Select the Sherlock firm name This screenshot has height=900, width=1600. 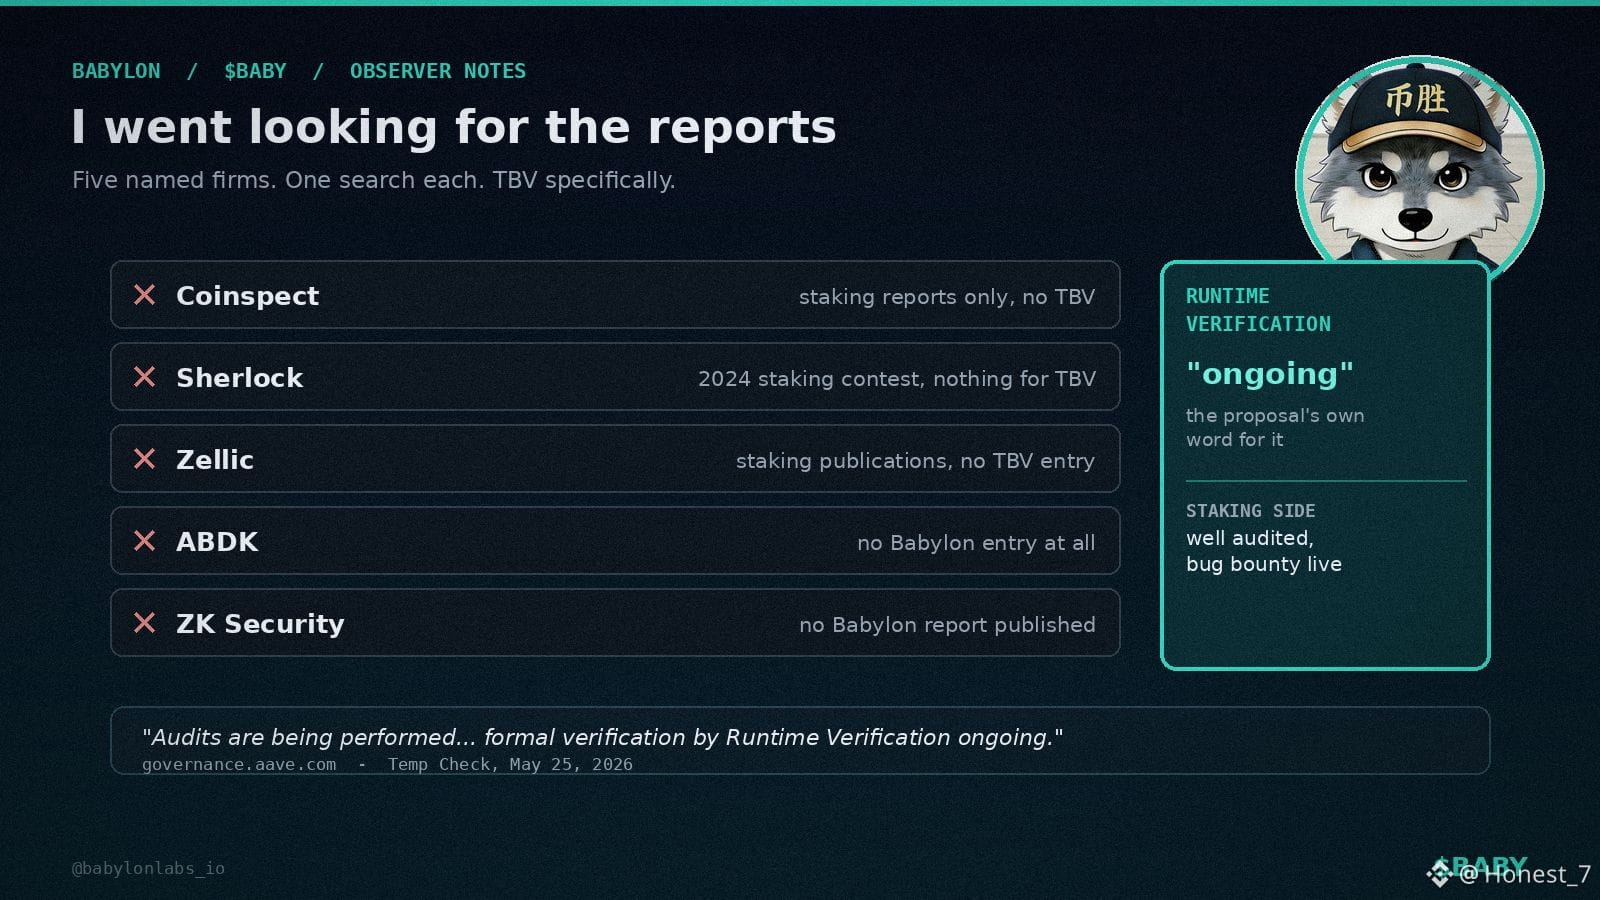coord(240,378)
